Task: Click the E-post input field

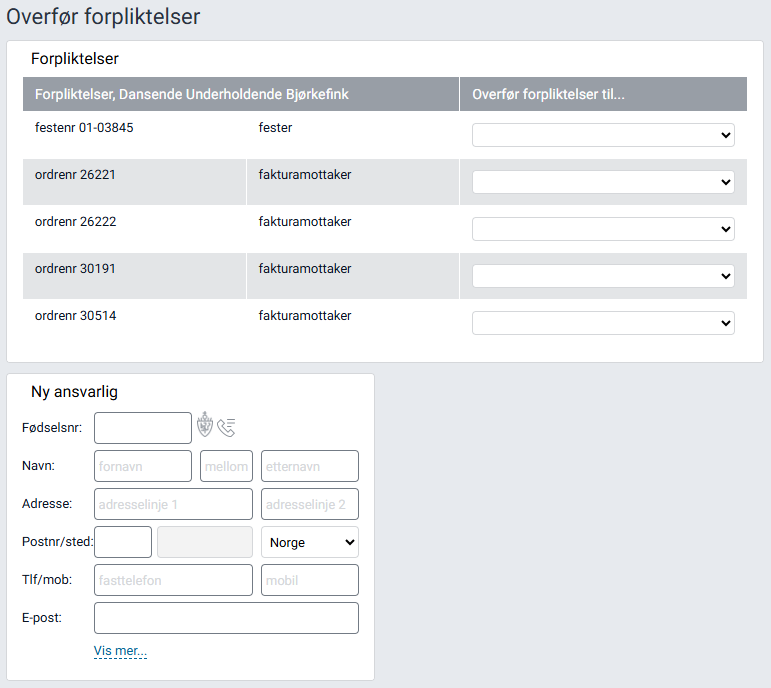Action: (226, 618)
